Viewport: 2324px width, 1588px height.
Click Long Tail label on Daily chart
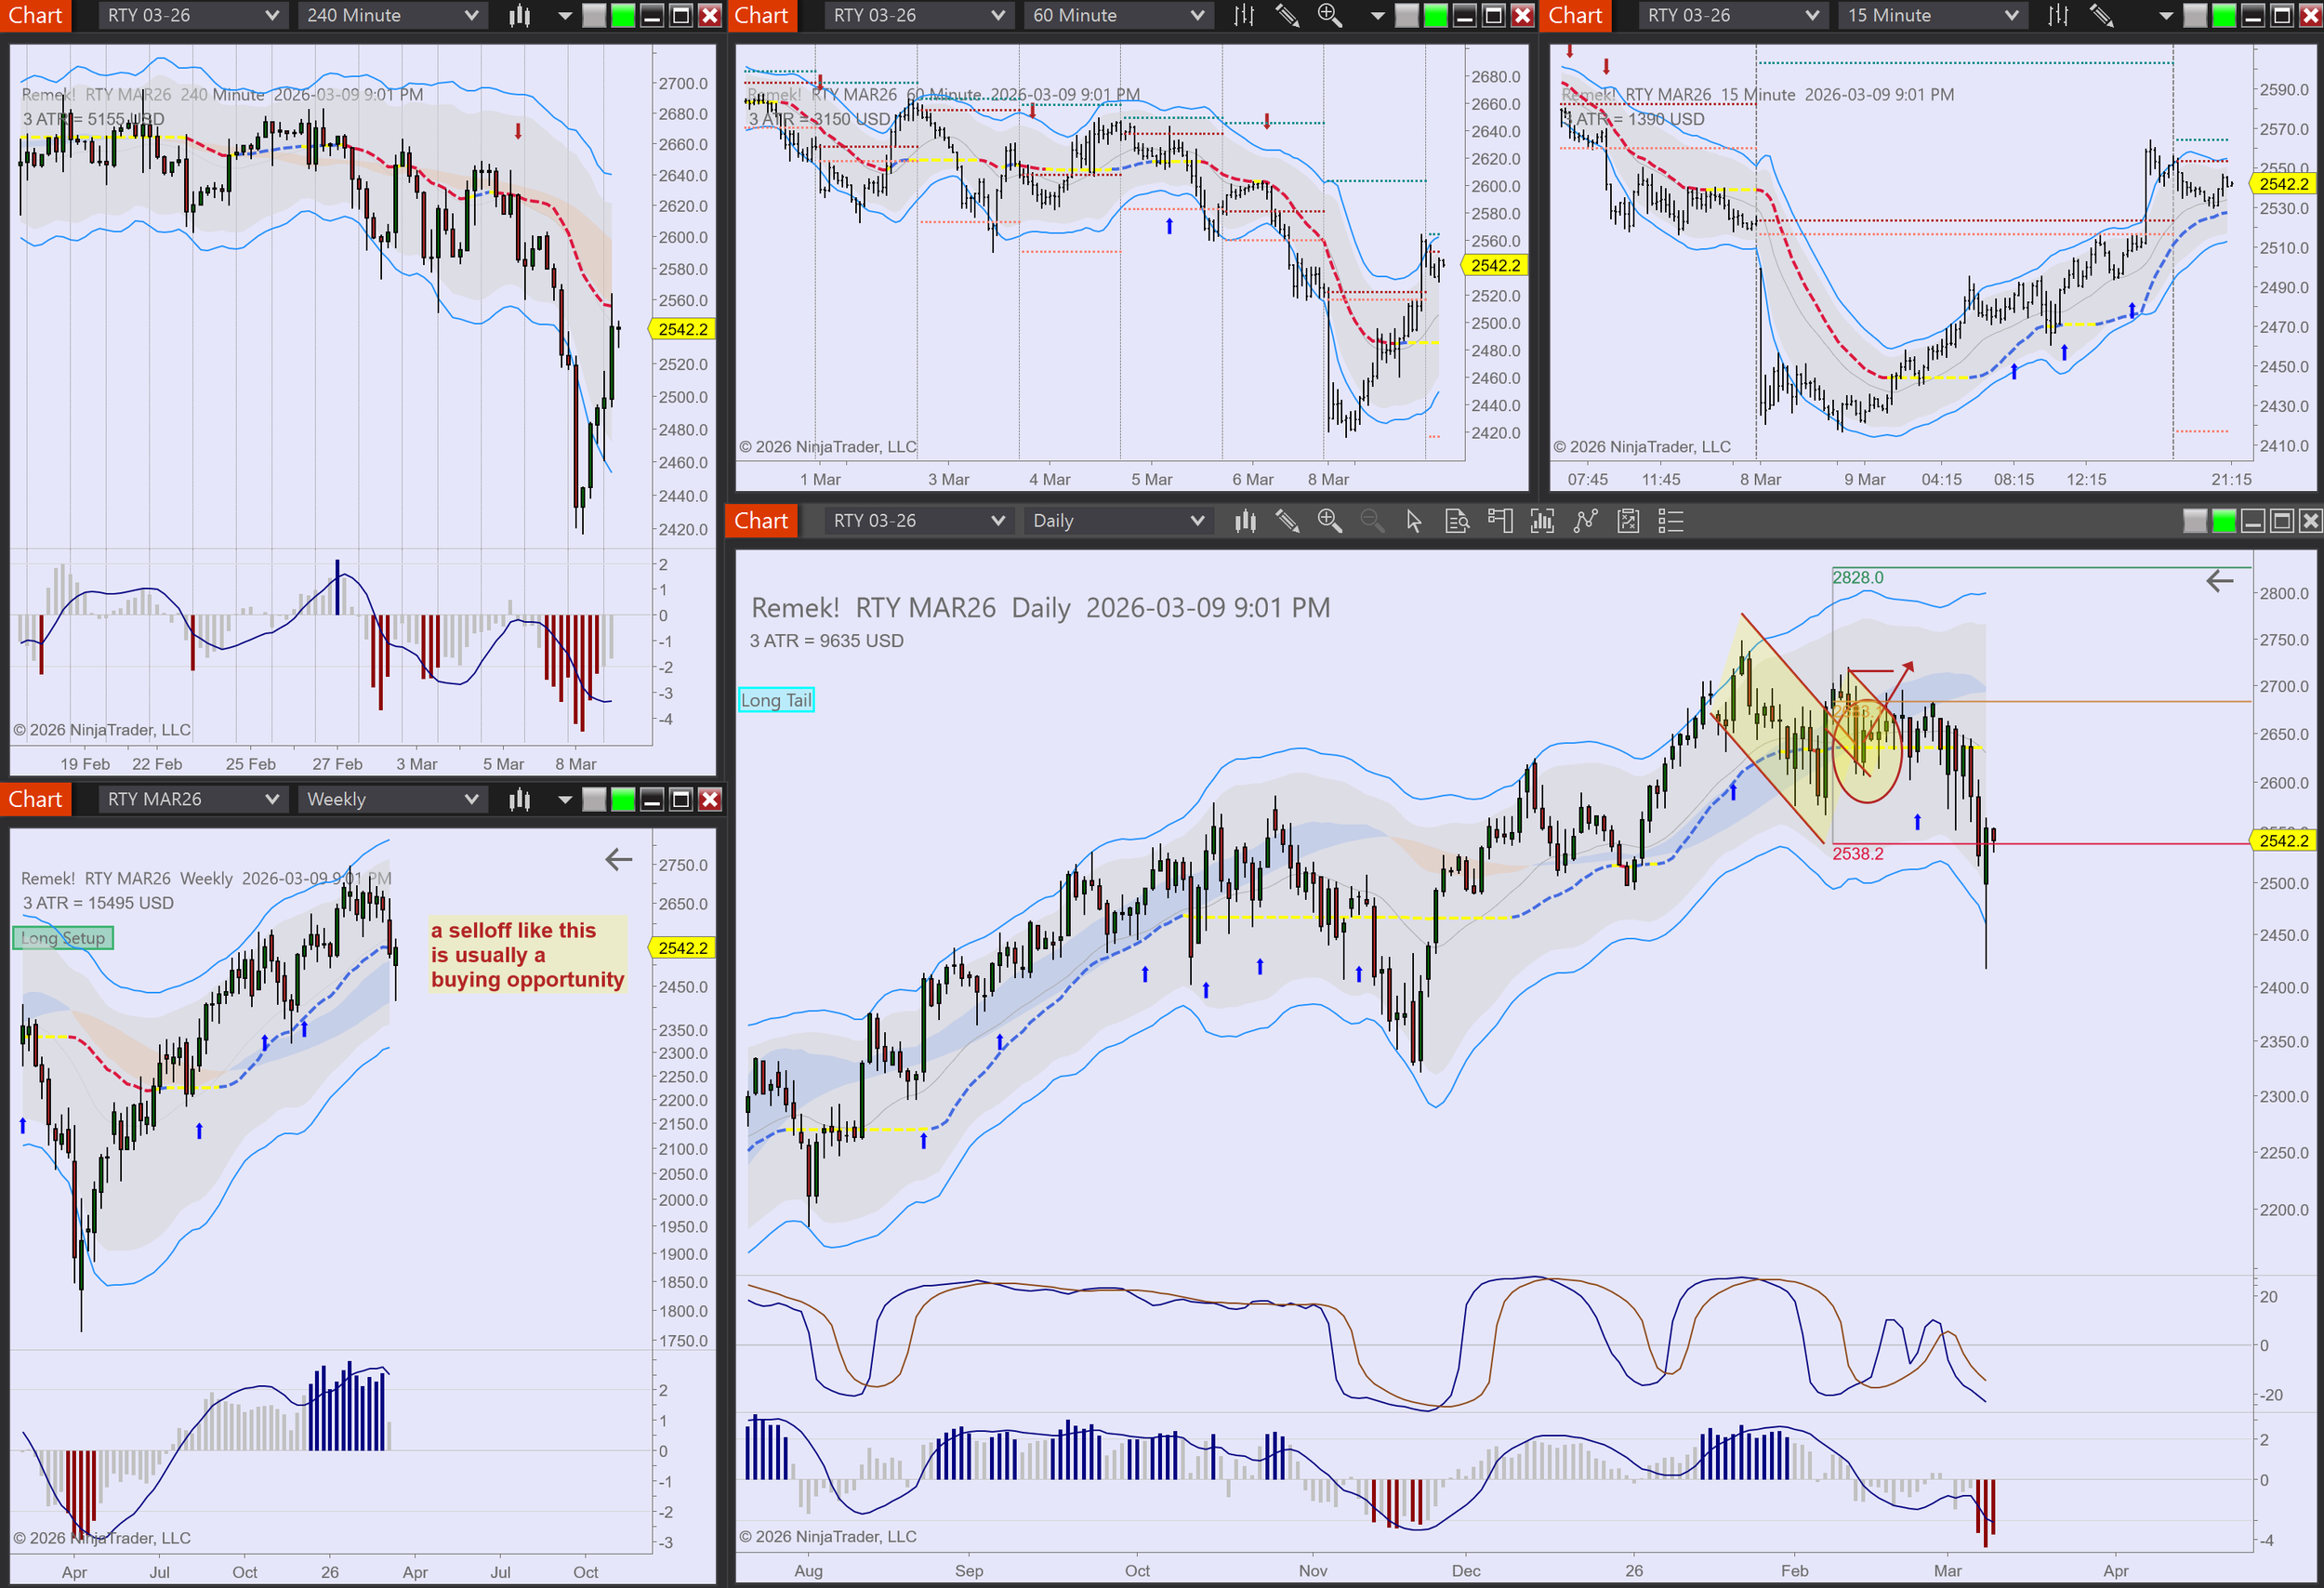click(x=776, y=700)
